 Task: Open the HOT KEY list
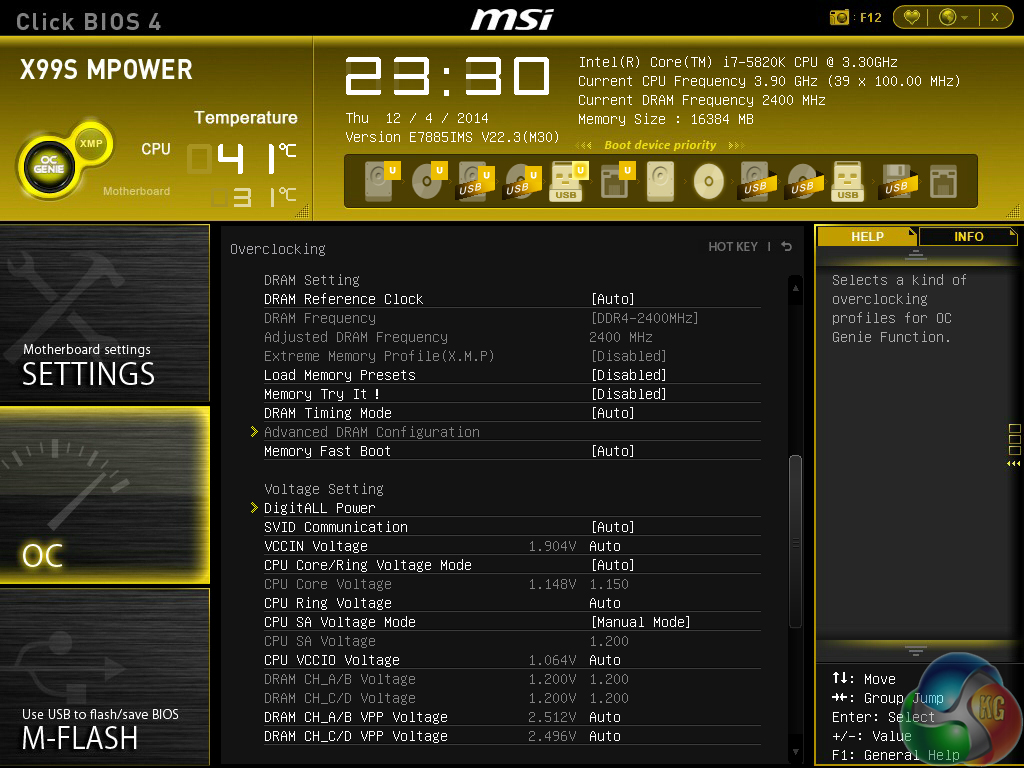tap(733, 247)
